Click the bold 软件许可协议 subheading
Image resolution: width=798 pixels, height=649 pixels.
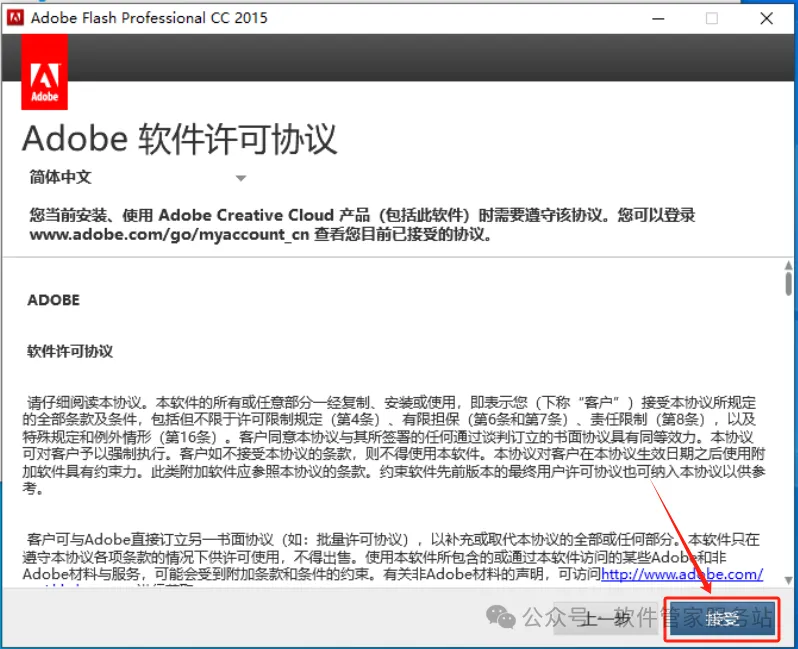coord(70,351)
